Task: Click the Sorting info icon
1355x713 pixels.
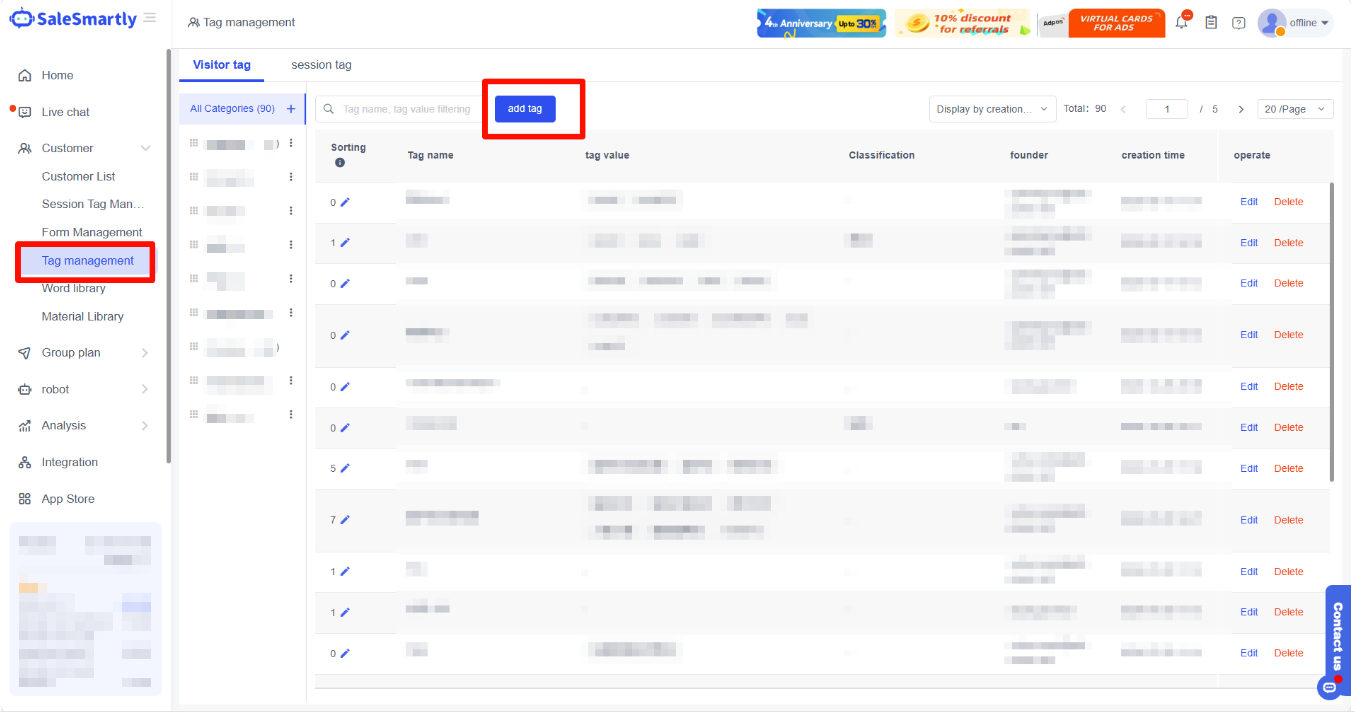Action: (340, 163)
